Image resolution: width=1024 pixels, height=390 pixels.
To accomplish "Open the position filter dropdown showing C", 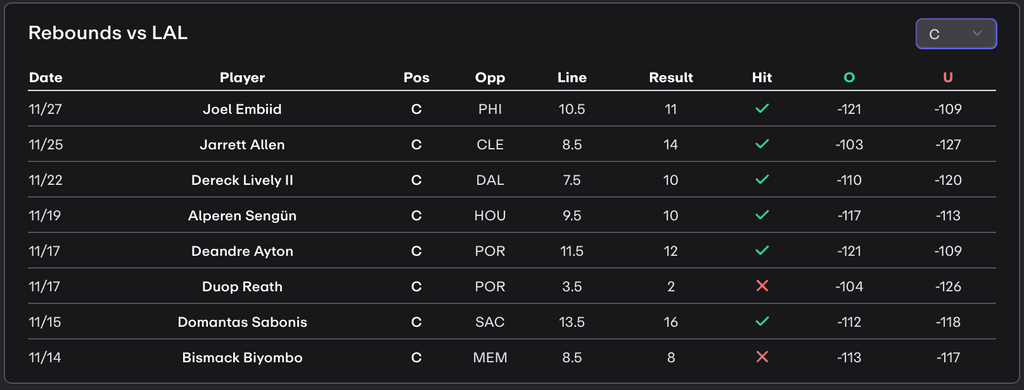I will [x=956, y=34].
